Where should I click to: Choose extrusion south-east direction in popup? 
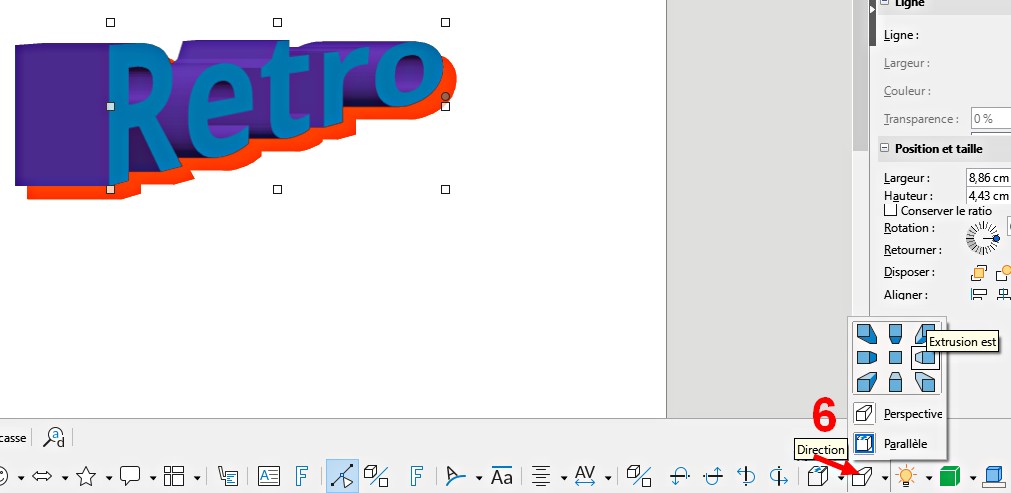[x=925, y=382]
